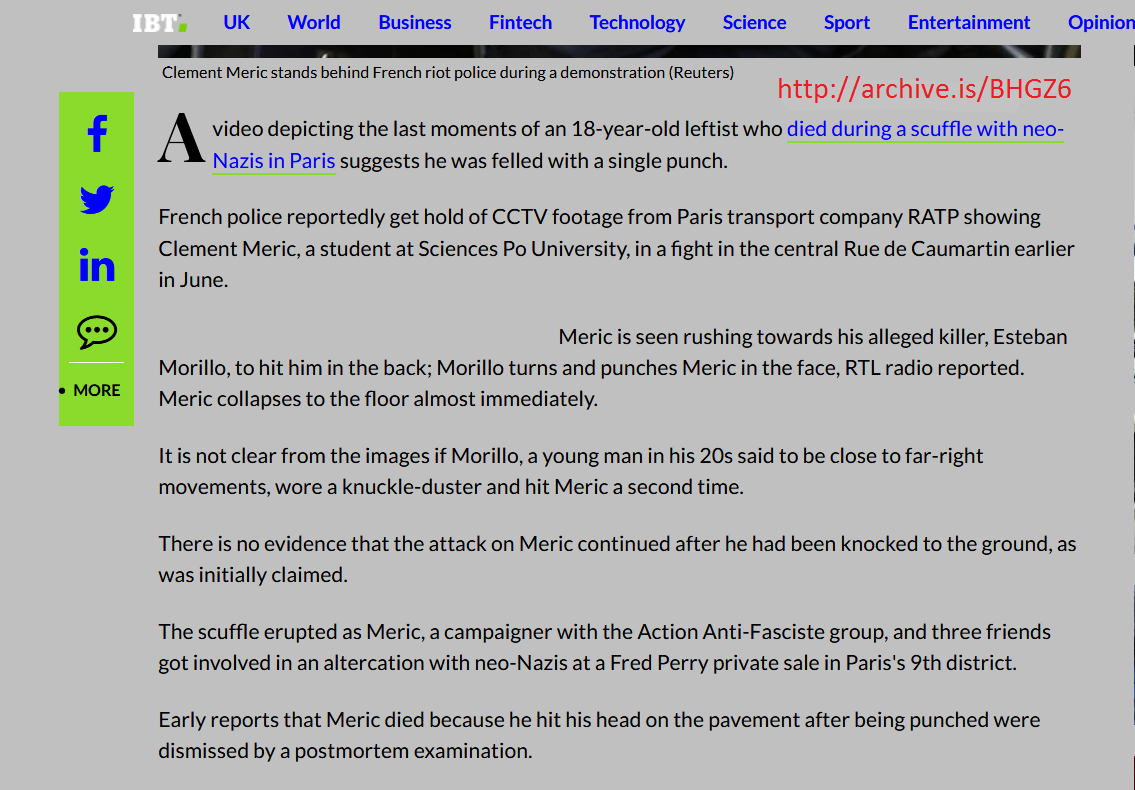1135x790 pixels.
Task: Navigate to Fintech section
Action: tap(520, 22)
